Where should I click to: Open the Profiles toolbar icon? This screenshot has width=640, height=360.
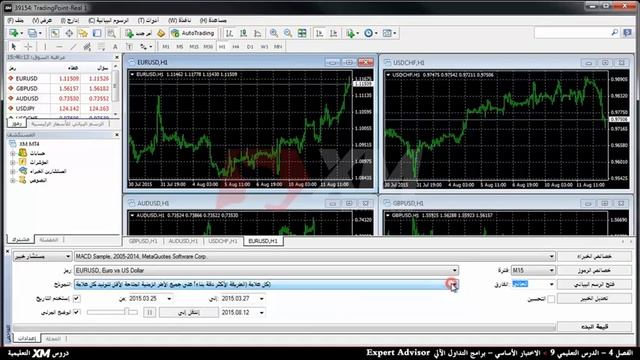click(33, 33)
